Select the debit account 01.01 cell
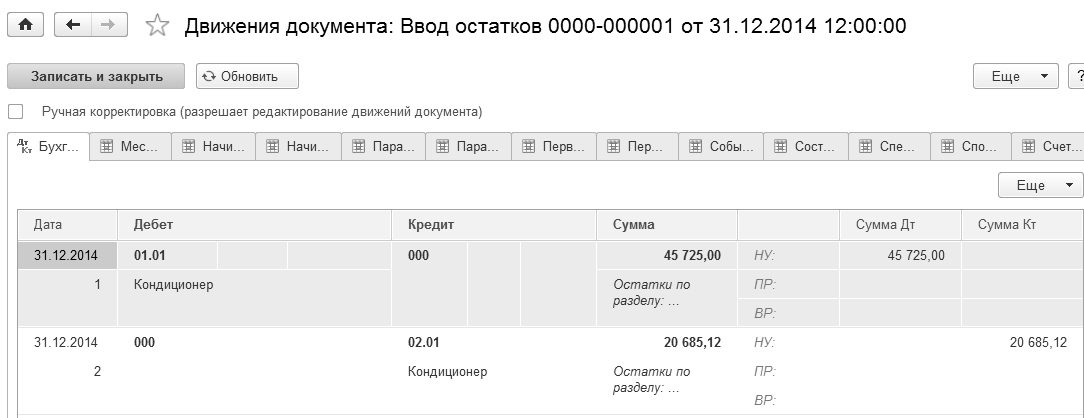The width and height of the screenshot is (1084, 418). click(150, 256)
